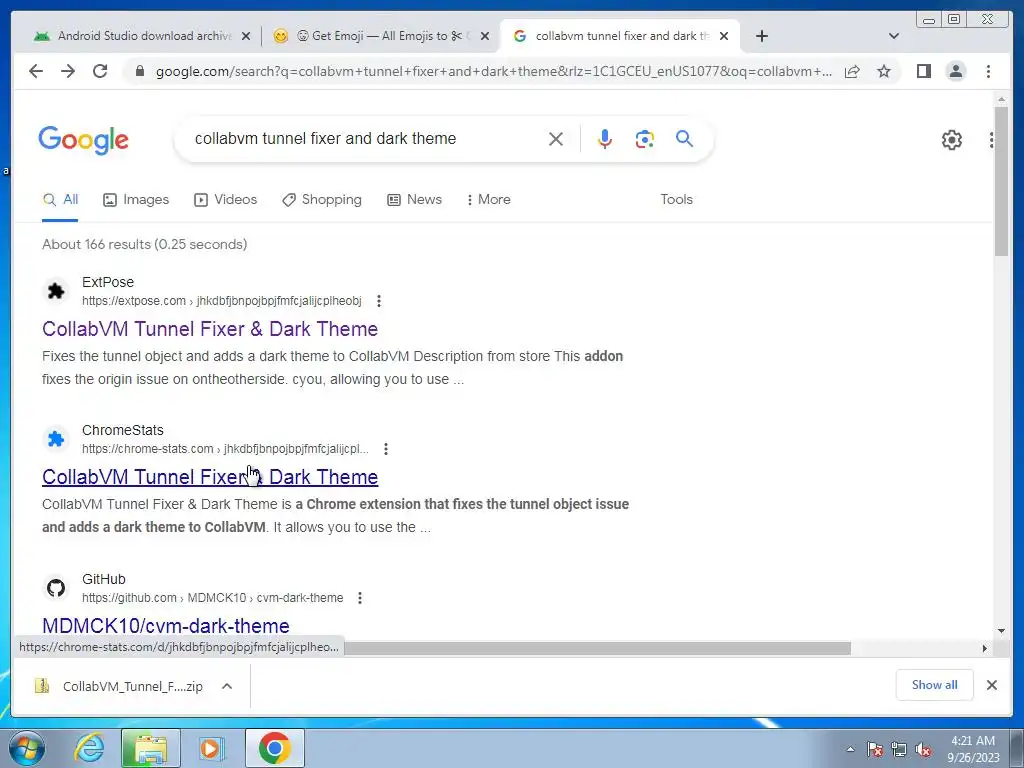1024x768 pixels.
Task: Submit search with the magnifier icon
Action: 684,138
